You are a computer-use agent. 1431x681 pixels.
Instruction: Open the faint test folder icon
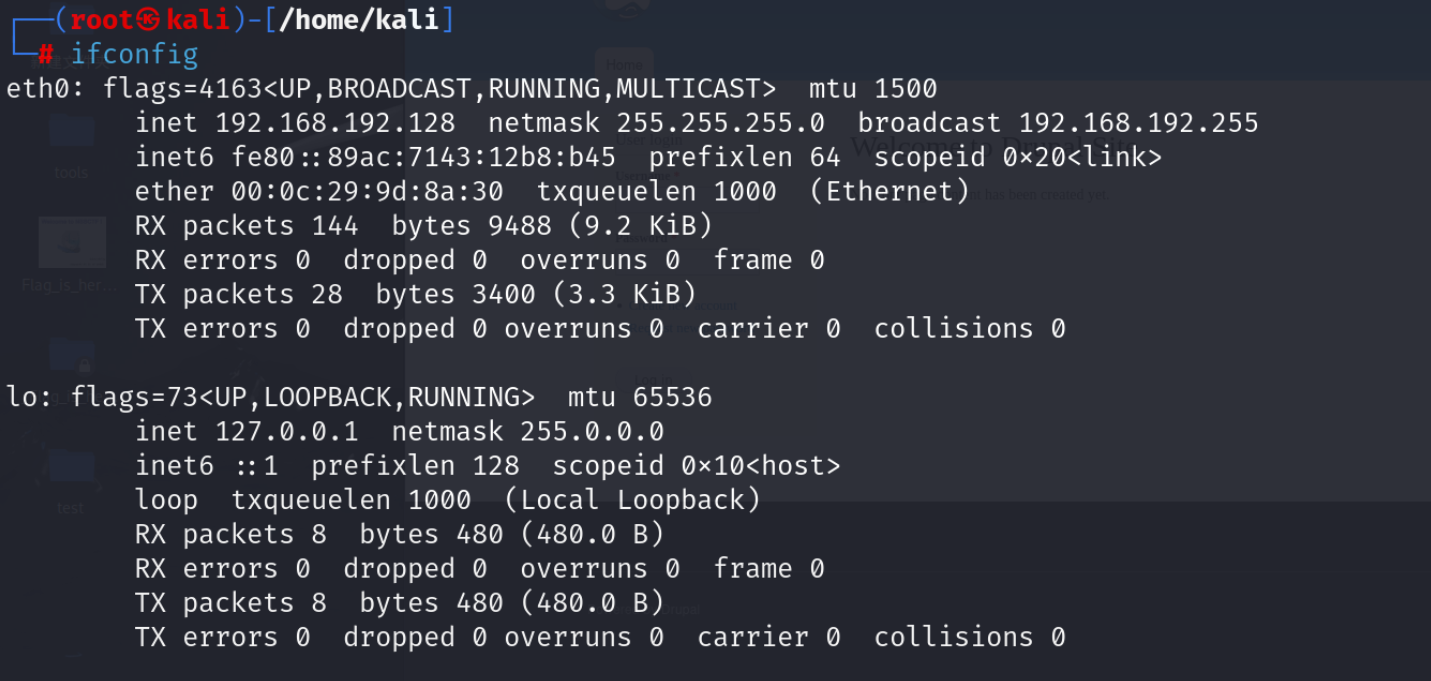pos(70,470)
